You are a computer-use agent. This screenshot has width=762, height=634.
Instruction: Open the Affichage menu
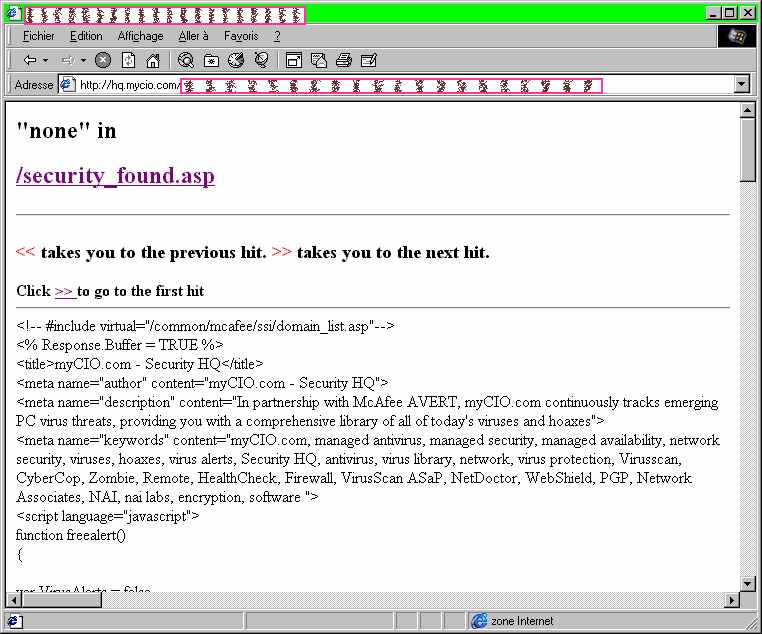click(x=140, y=36)
